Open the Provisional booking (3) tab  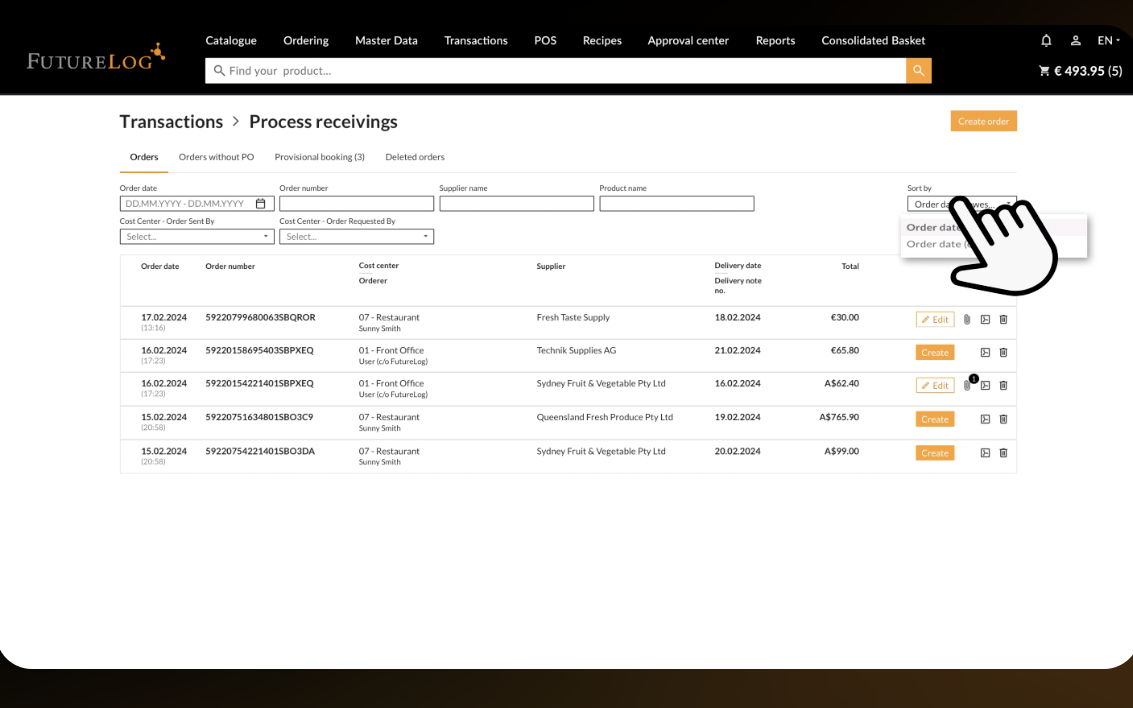click(x=319, y=157)
